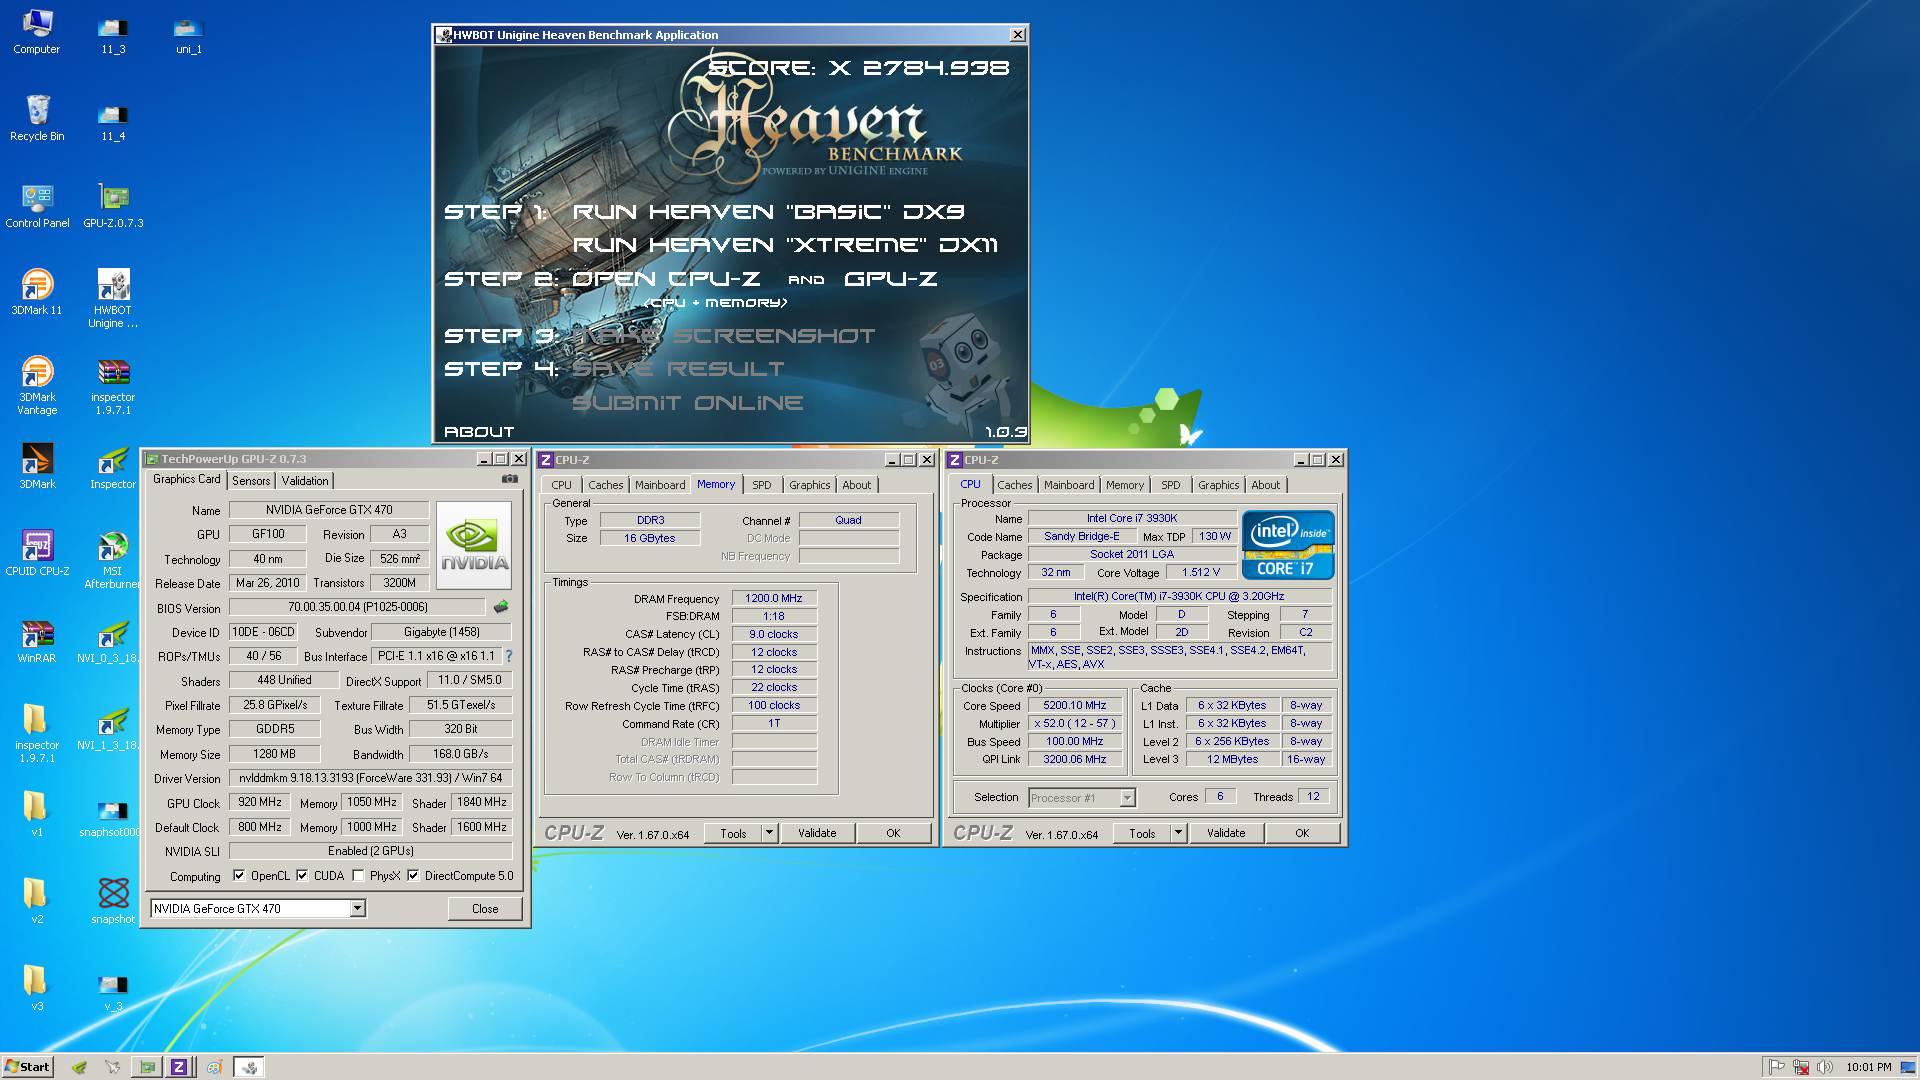Open Caches tab in the Memory CPU-Z window
This screenshot has width=1920, height=1080.
point(605,485)
